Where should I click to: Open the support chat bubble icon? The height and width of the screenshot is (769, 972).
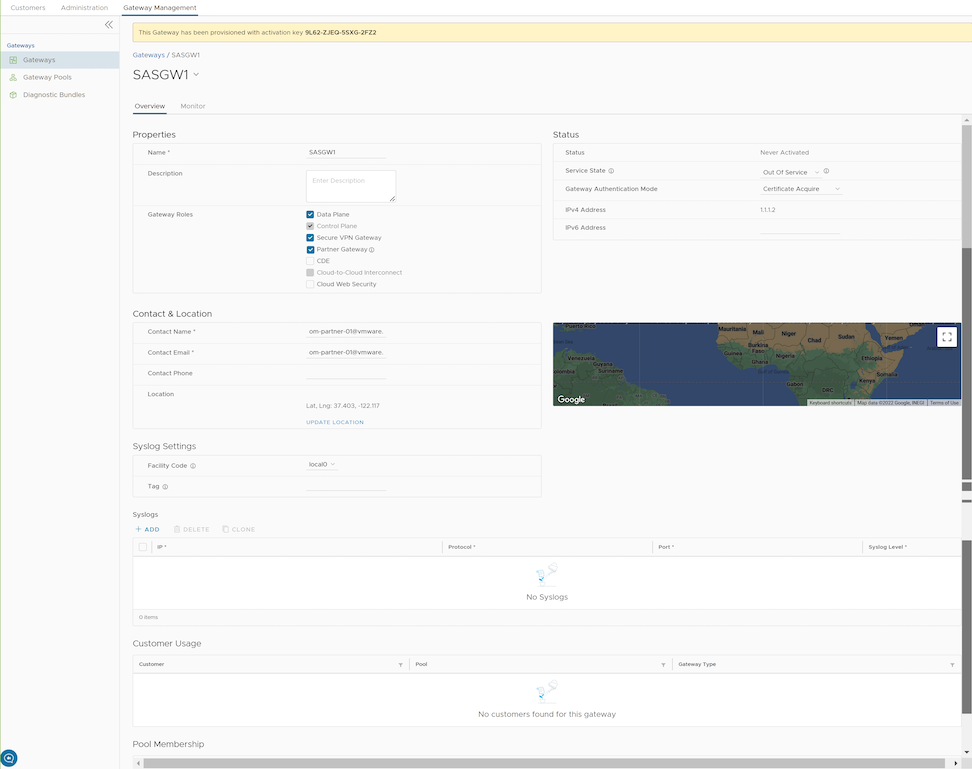click(x=9, y=758)
